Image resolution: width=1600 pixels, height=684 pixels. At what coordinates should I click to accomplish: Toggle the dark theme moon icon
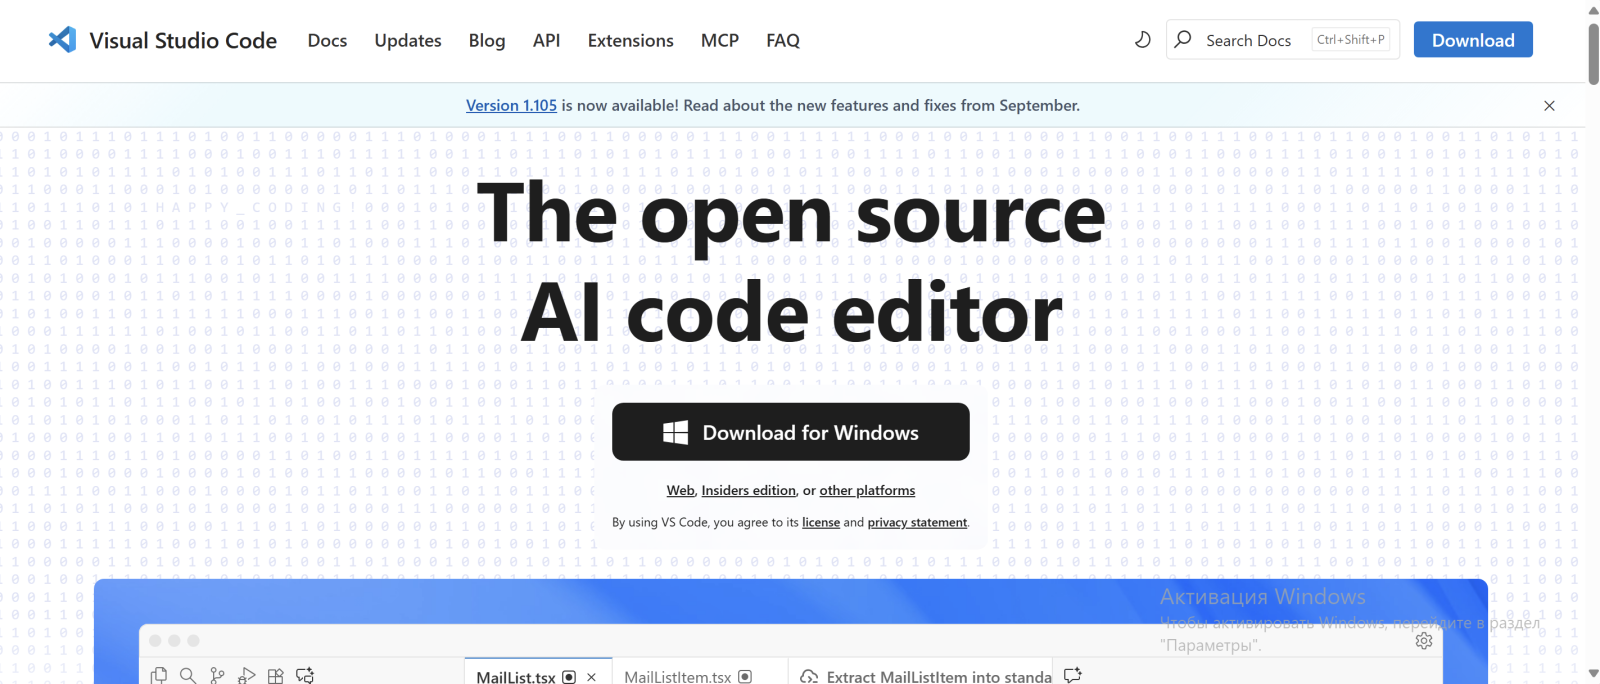coord(1142,40)
